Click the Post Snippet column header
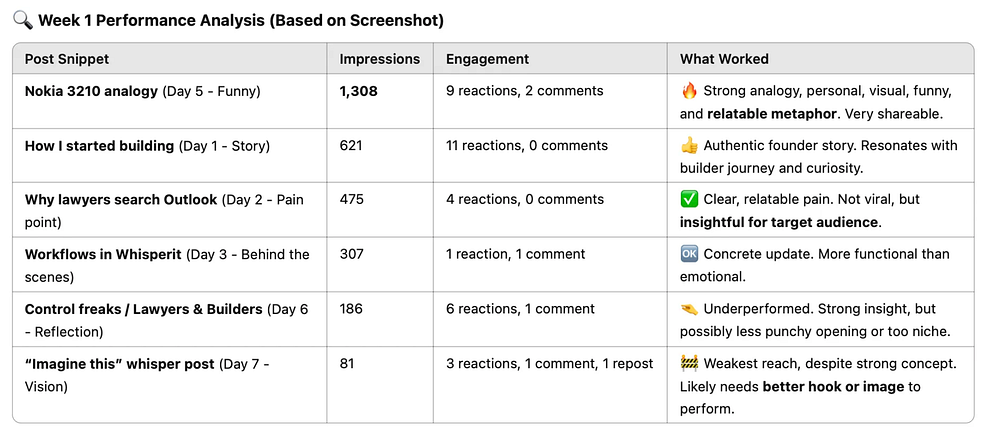This screenshot has width=1000, height=433. [68, 59]
